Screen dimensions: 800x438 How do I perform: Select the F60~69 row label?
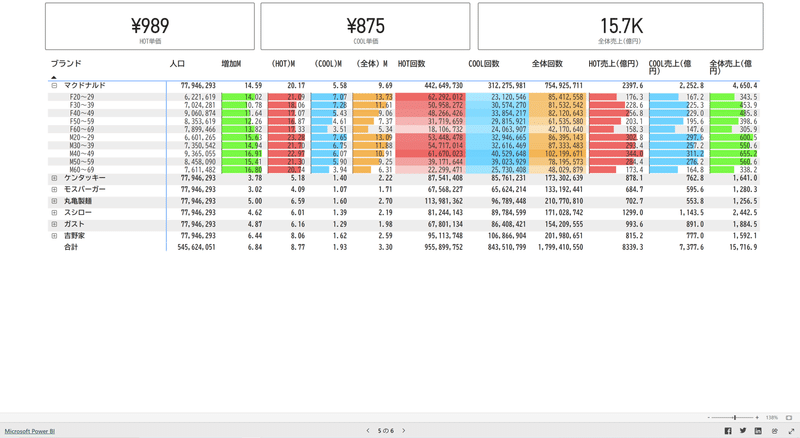82,130
